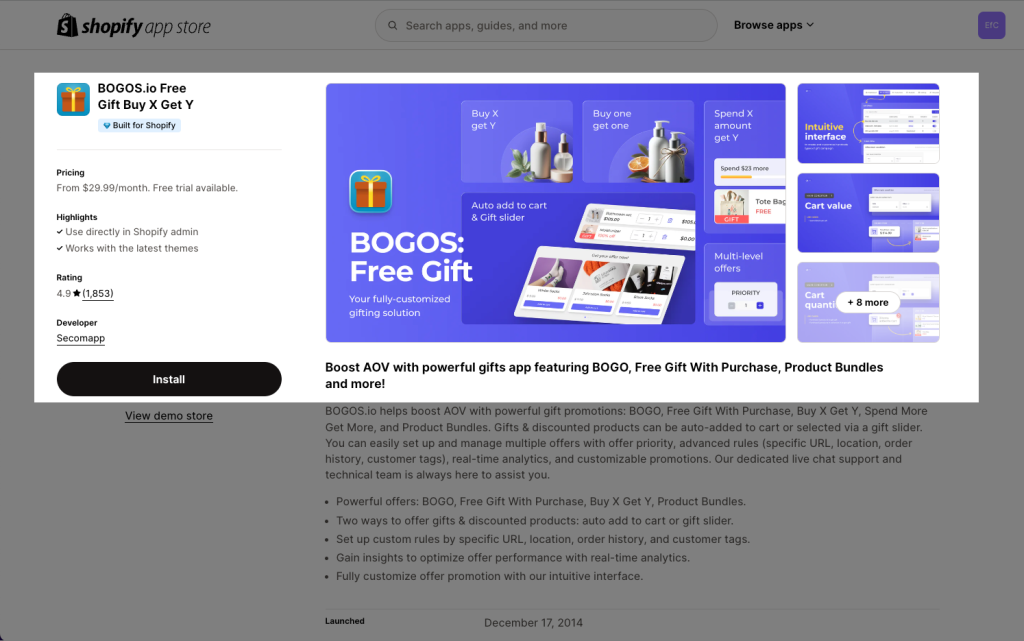Click the search magnifier icon
The image size is (1024, 641).
[392, 25]
